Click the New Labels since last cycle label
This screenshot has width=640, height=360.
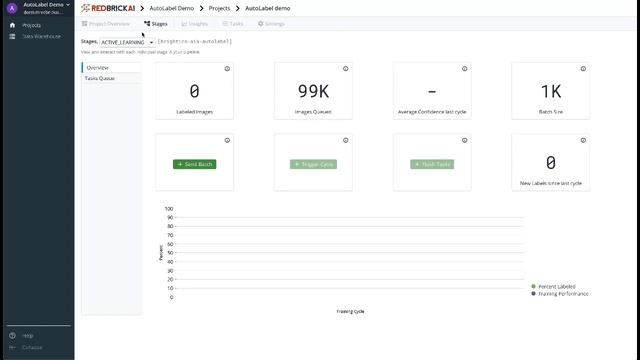(x=551, y=183)
